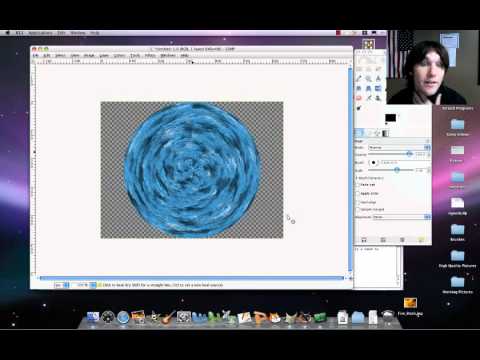Open Finder from the Dock

tap(93, 317)
